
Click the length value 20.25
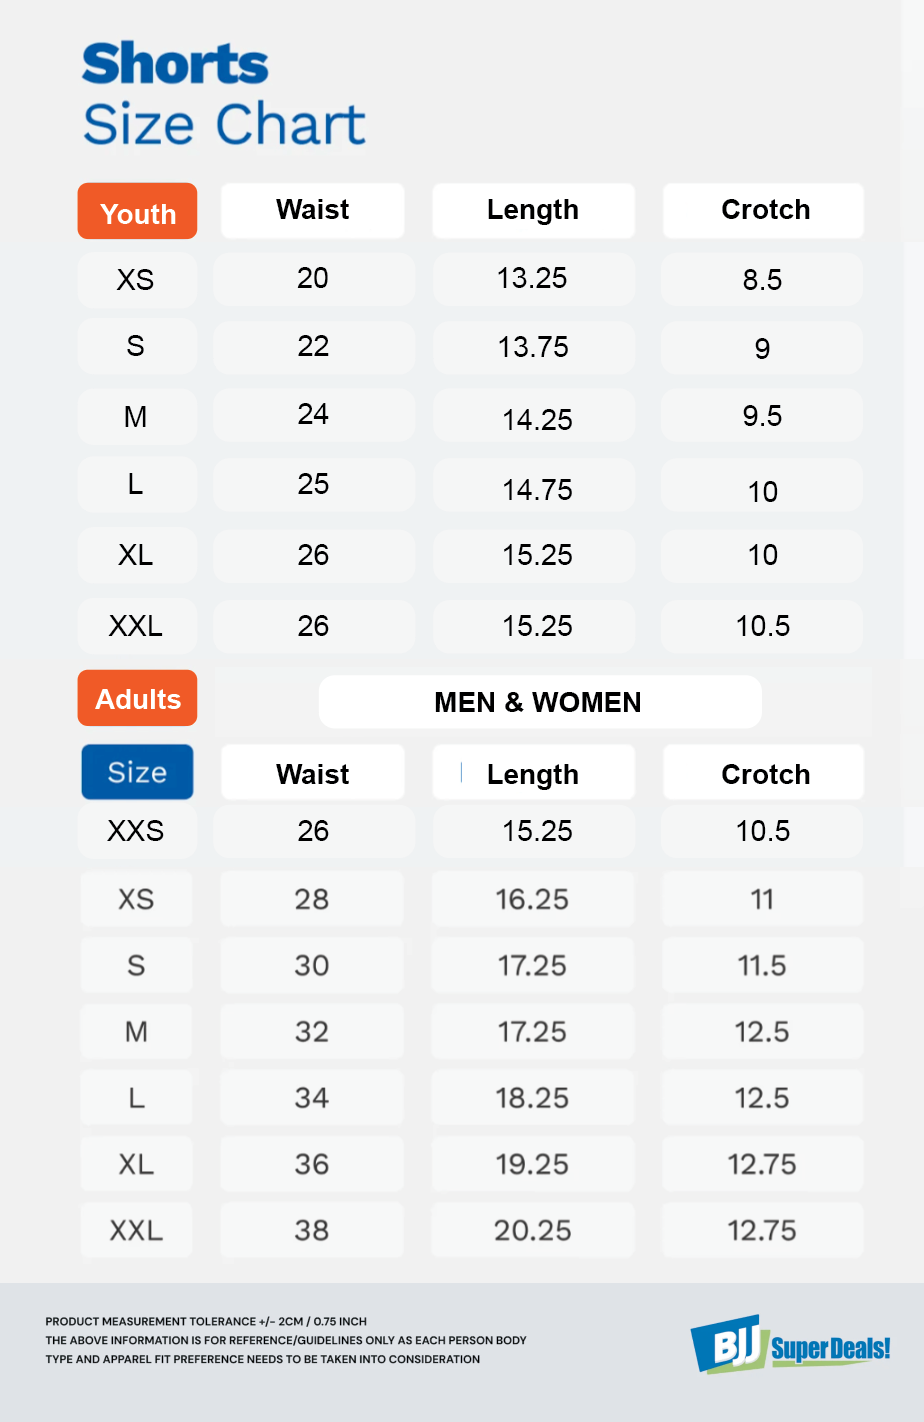point(532,1230)
